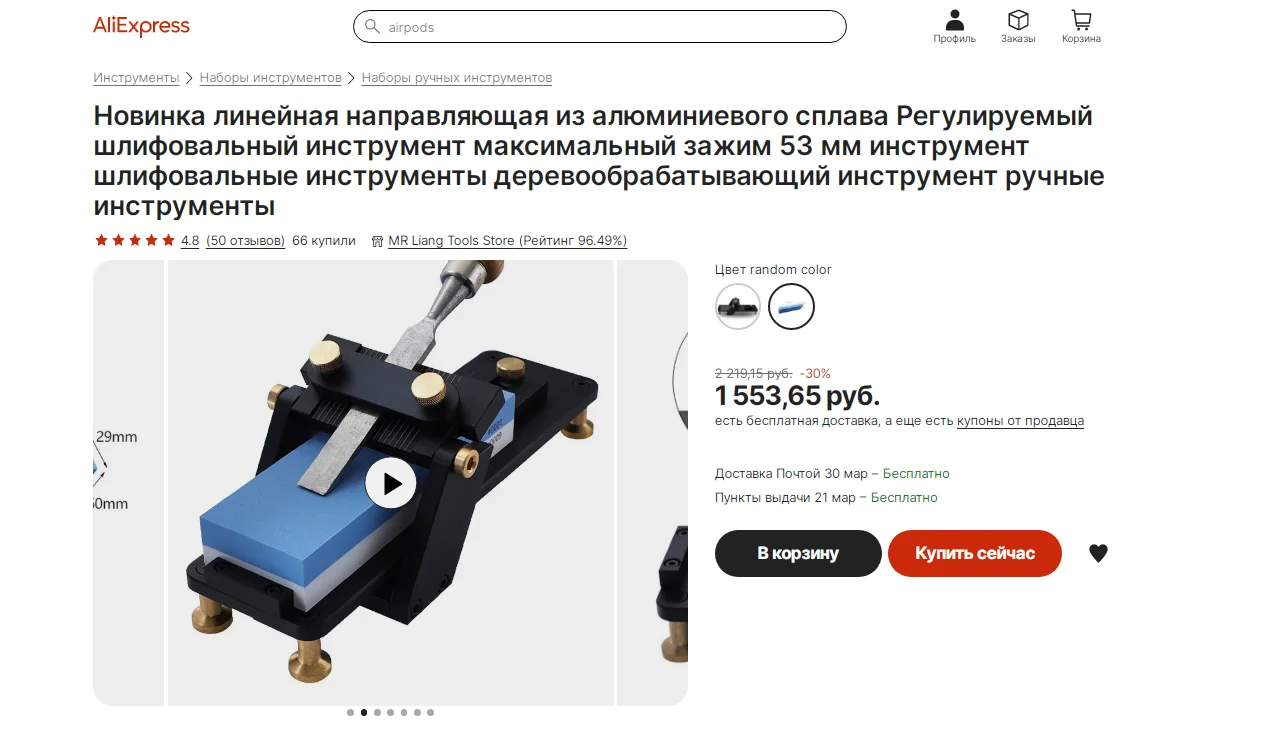The width and height of the screenshot is (1270, 734).
Task: Play the product video
Action: point(390,484)
